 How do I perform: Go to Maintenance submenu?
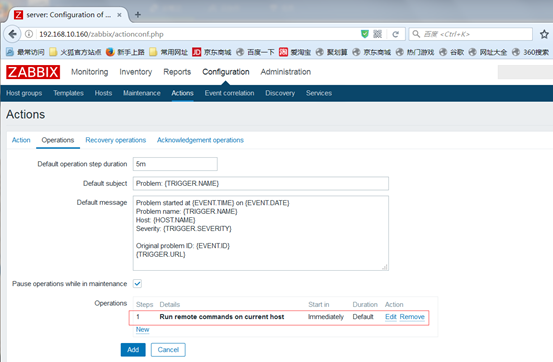point(142,93)
